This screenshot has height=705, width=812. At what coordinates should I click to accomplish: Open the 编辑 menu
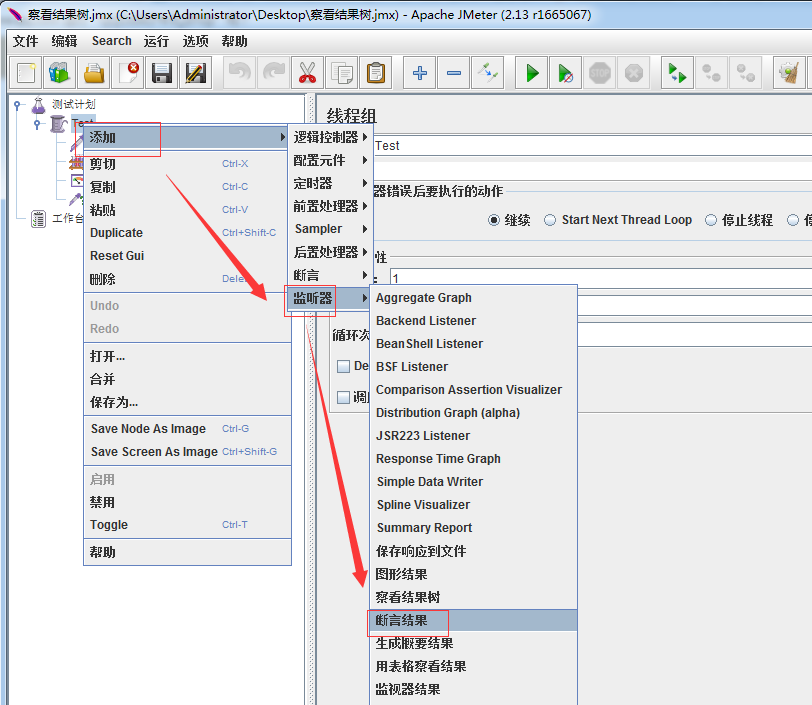(64, 41)
